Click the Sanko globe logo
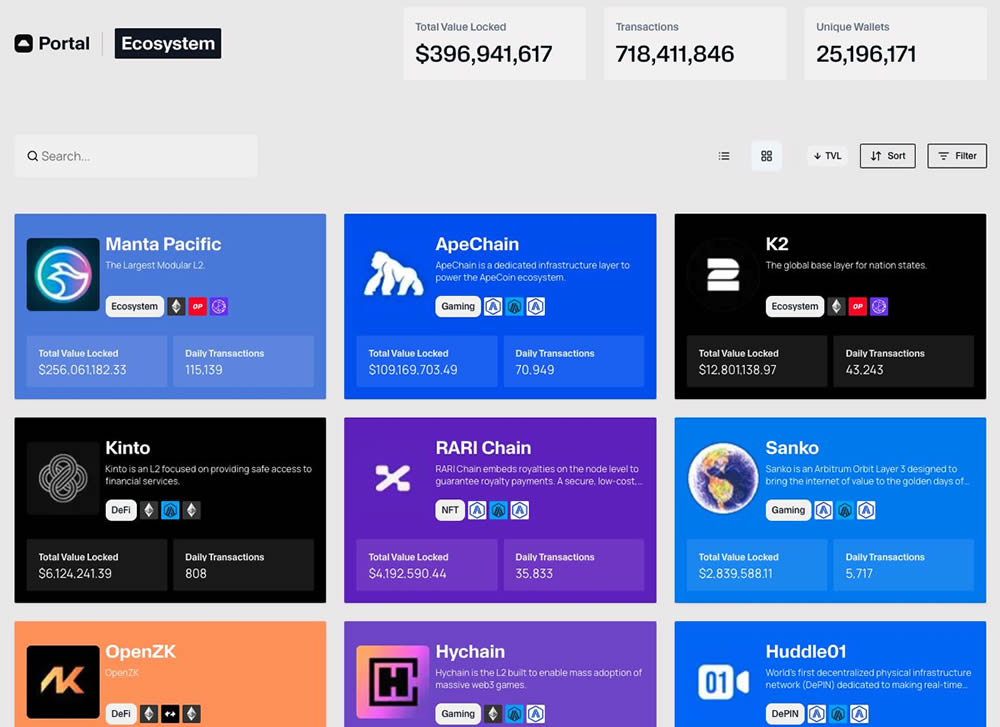The height and width of the screenshot is (727, 1000). [x=722, y=478]
